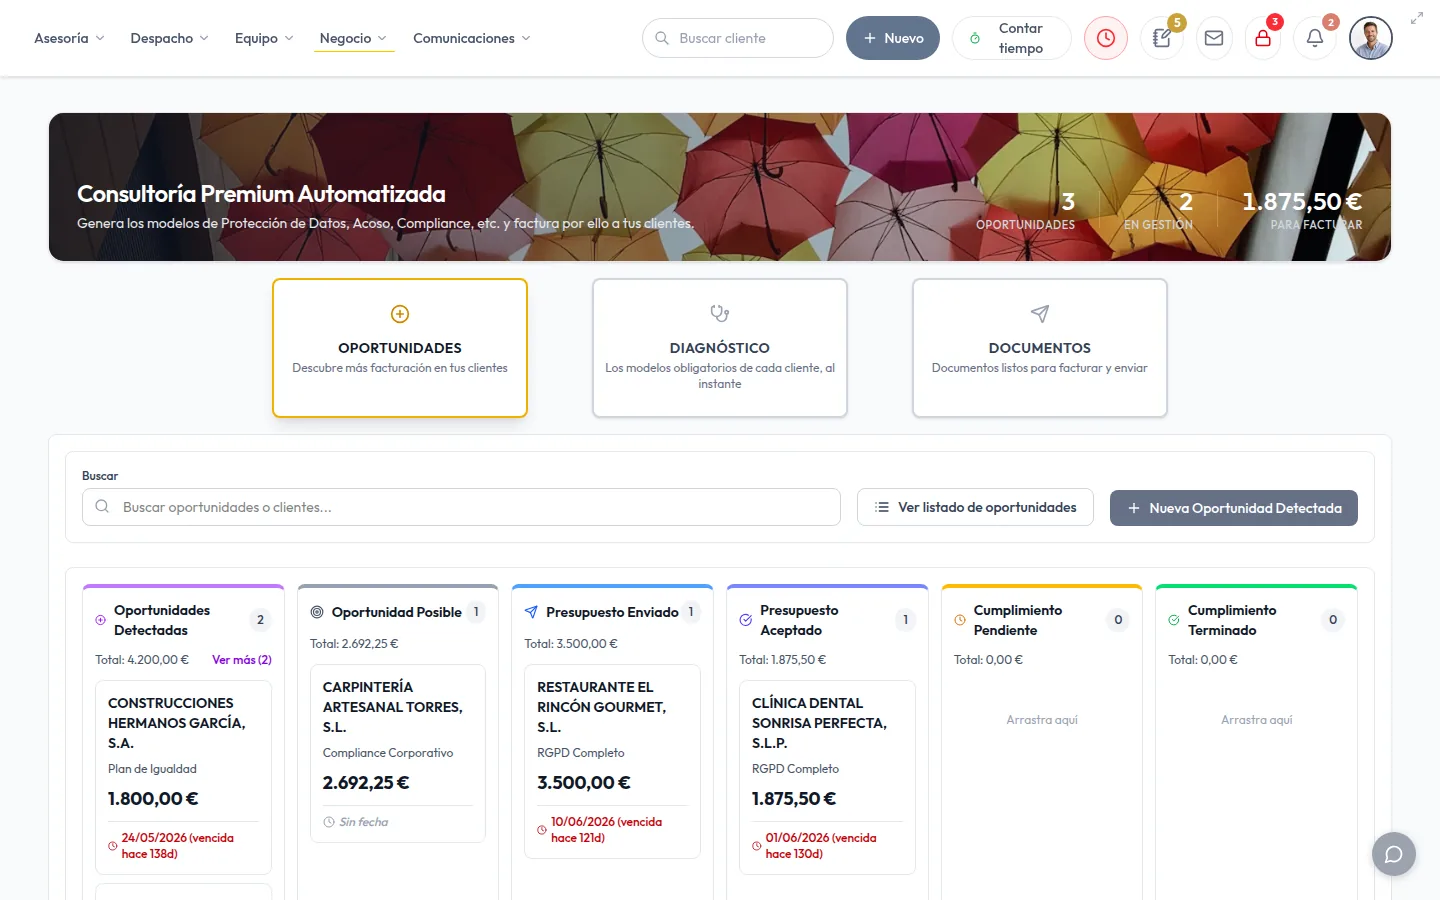Open the user profile avatar

[1371, 38]
